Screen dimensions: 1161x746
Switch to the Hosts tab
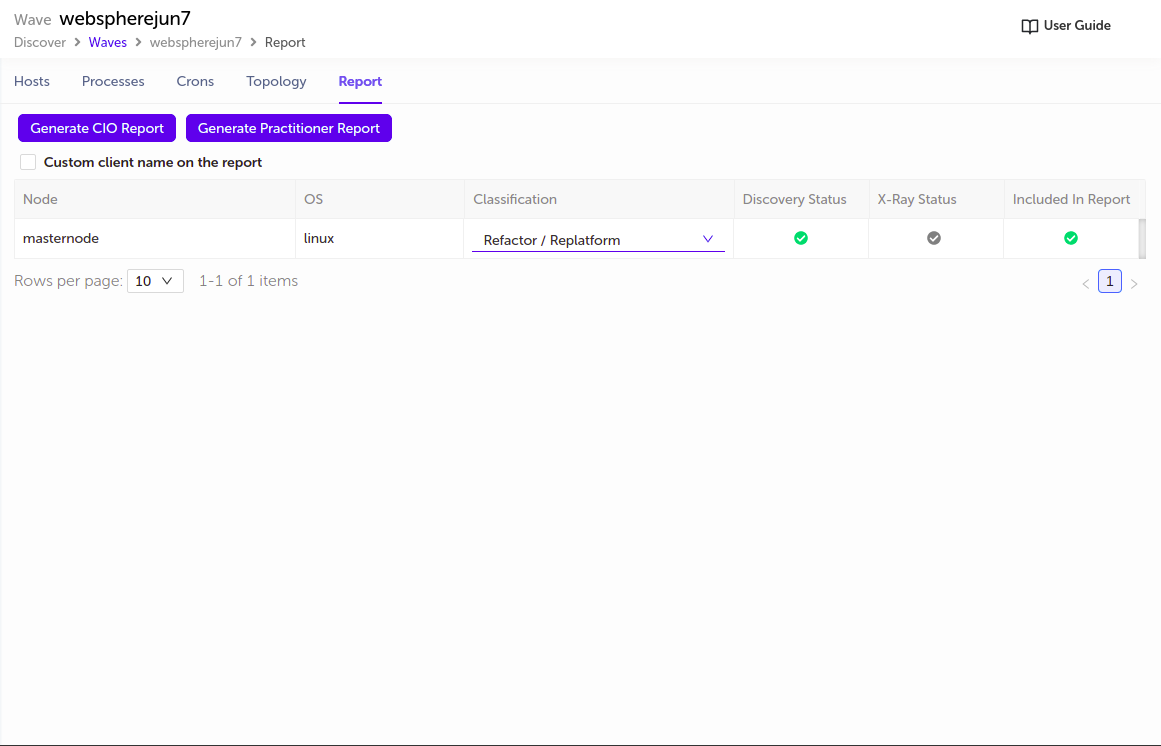click(x=32, y=81)
